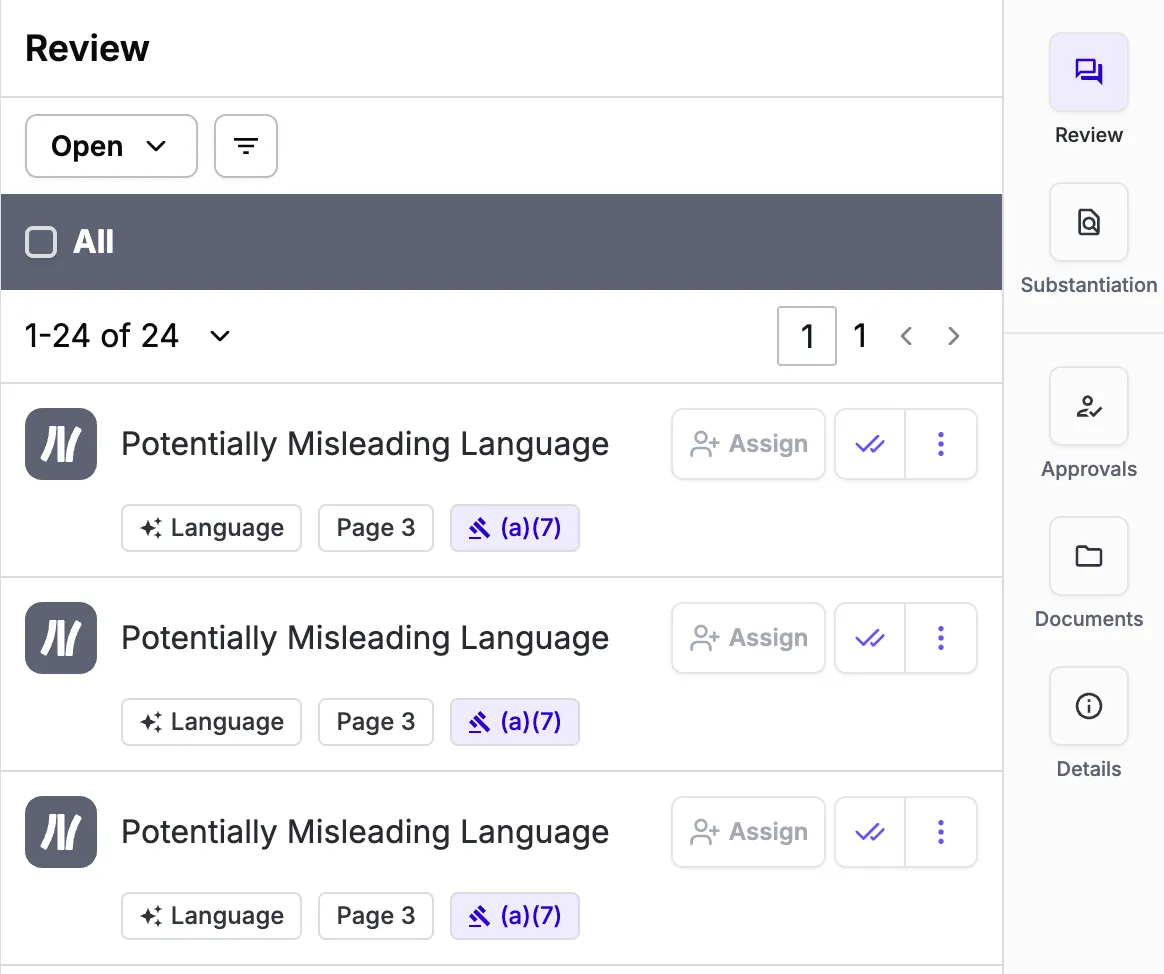This screenshot has height=974, width=1164.
Task: Open the Documents panel
Action: (x=1088, y=556)
